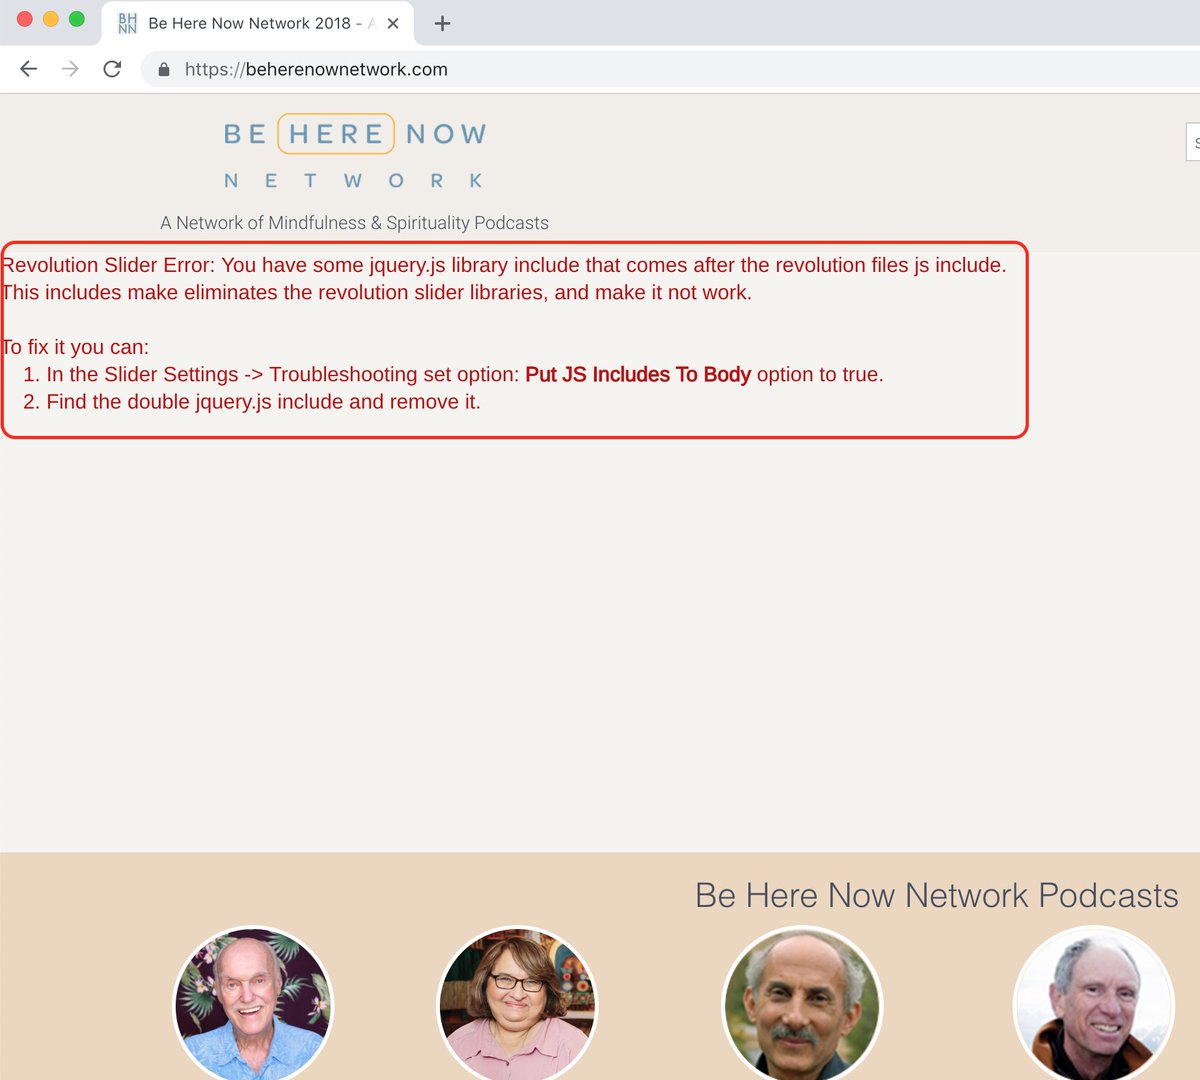
Task: Click the tagline 'A Network of Mindfulness & Spirituality Podcasts'
Action: click(x=355, y=223)
